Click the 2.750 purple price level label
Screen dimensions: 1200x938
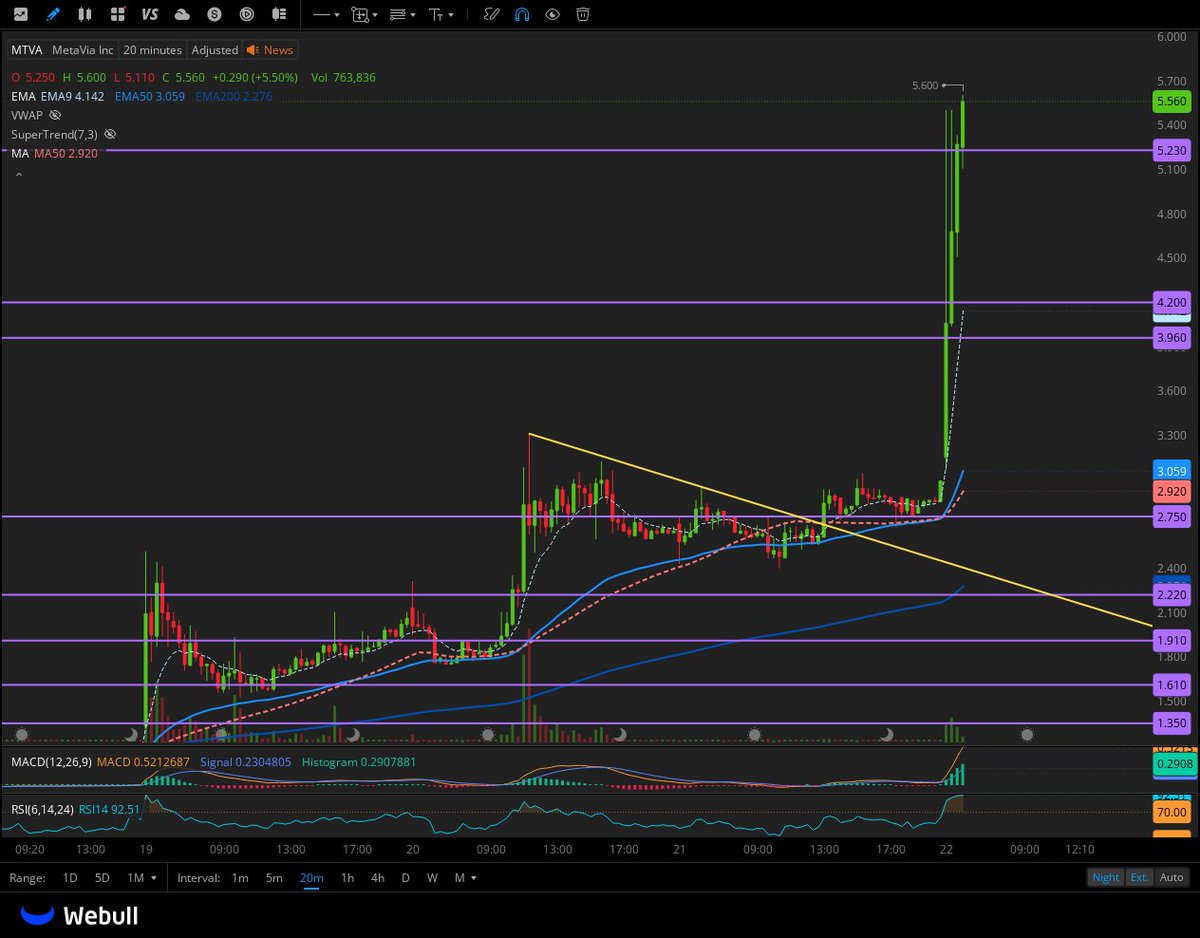tap(1171, 517)
